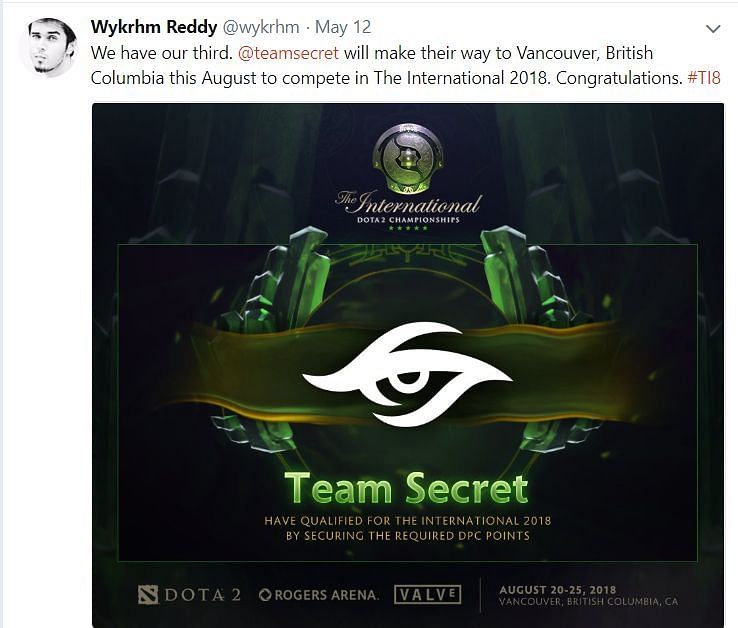Open the embedded Team Secret image
The width and height of the screenshot is (738, 628).
(x=408, y=365)
